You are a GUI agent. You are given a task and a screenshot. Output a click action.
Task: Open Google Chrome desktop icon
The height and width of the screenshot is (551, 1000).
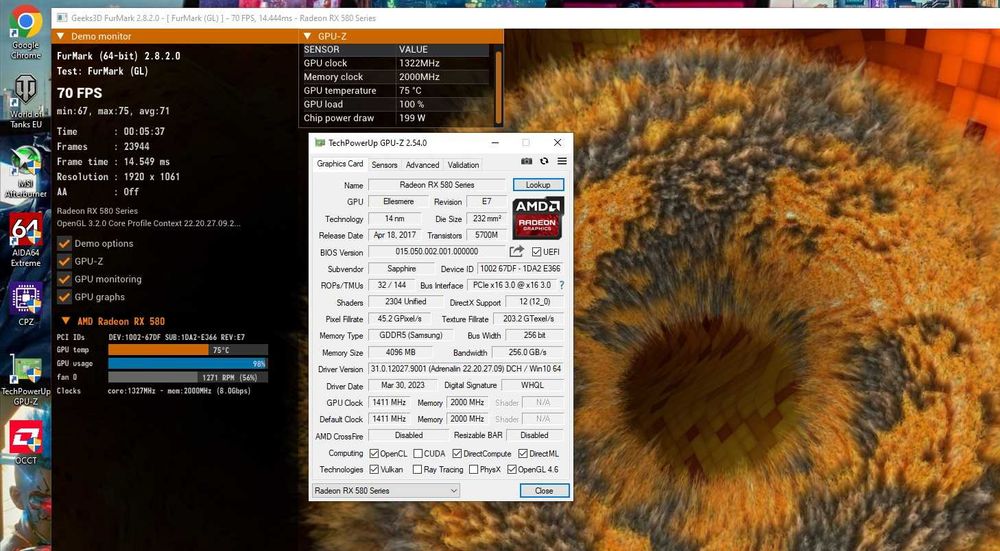pos(26,33)
